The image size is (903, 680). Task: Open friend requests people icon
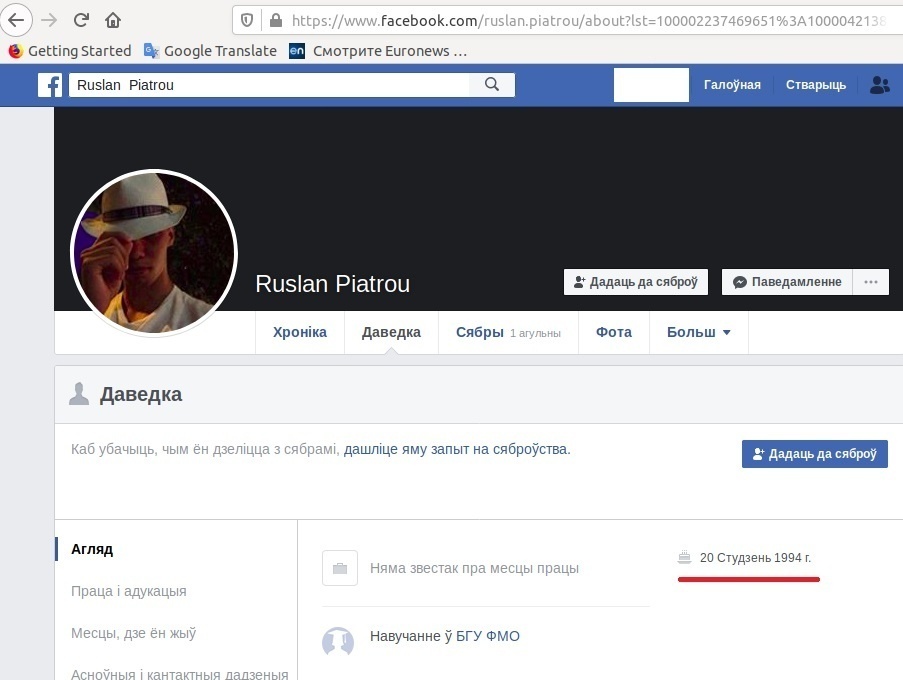pyautogui.click(x=880, y=85)
